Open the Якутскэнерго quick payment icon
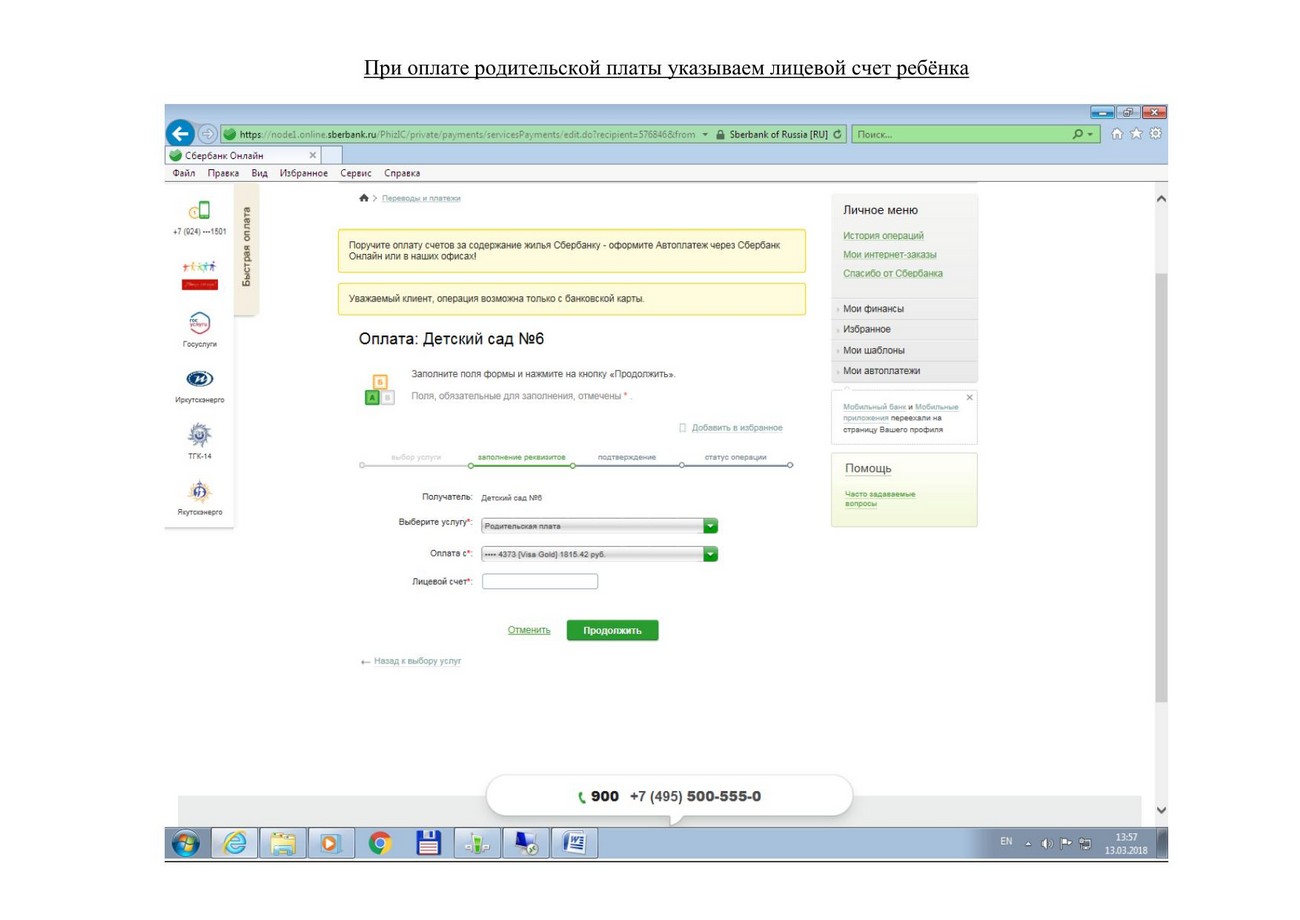 pyautogui.click(x=199, y=492)
